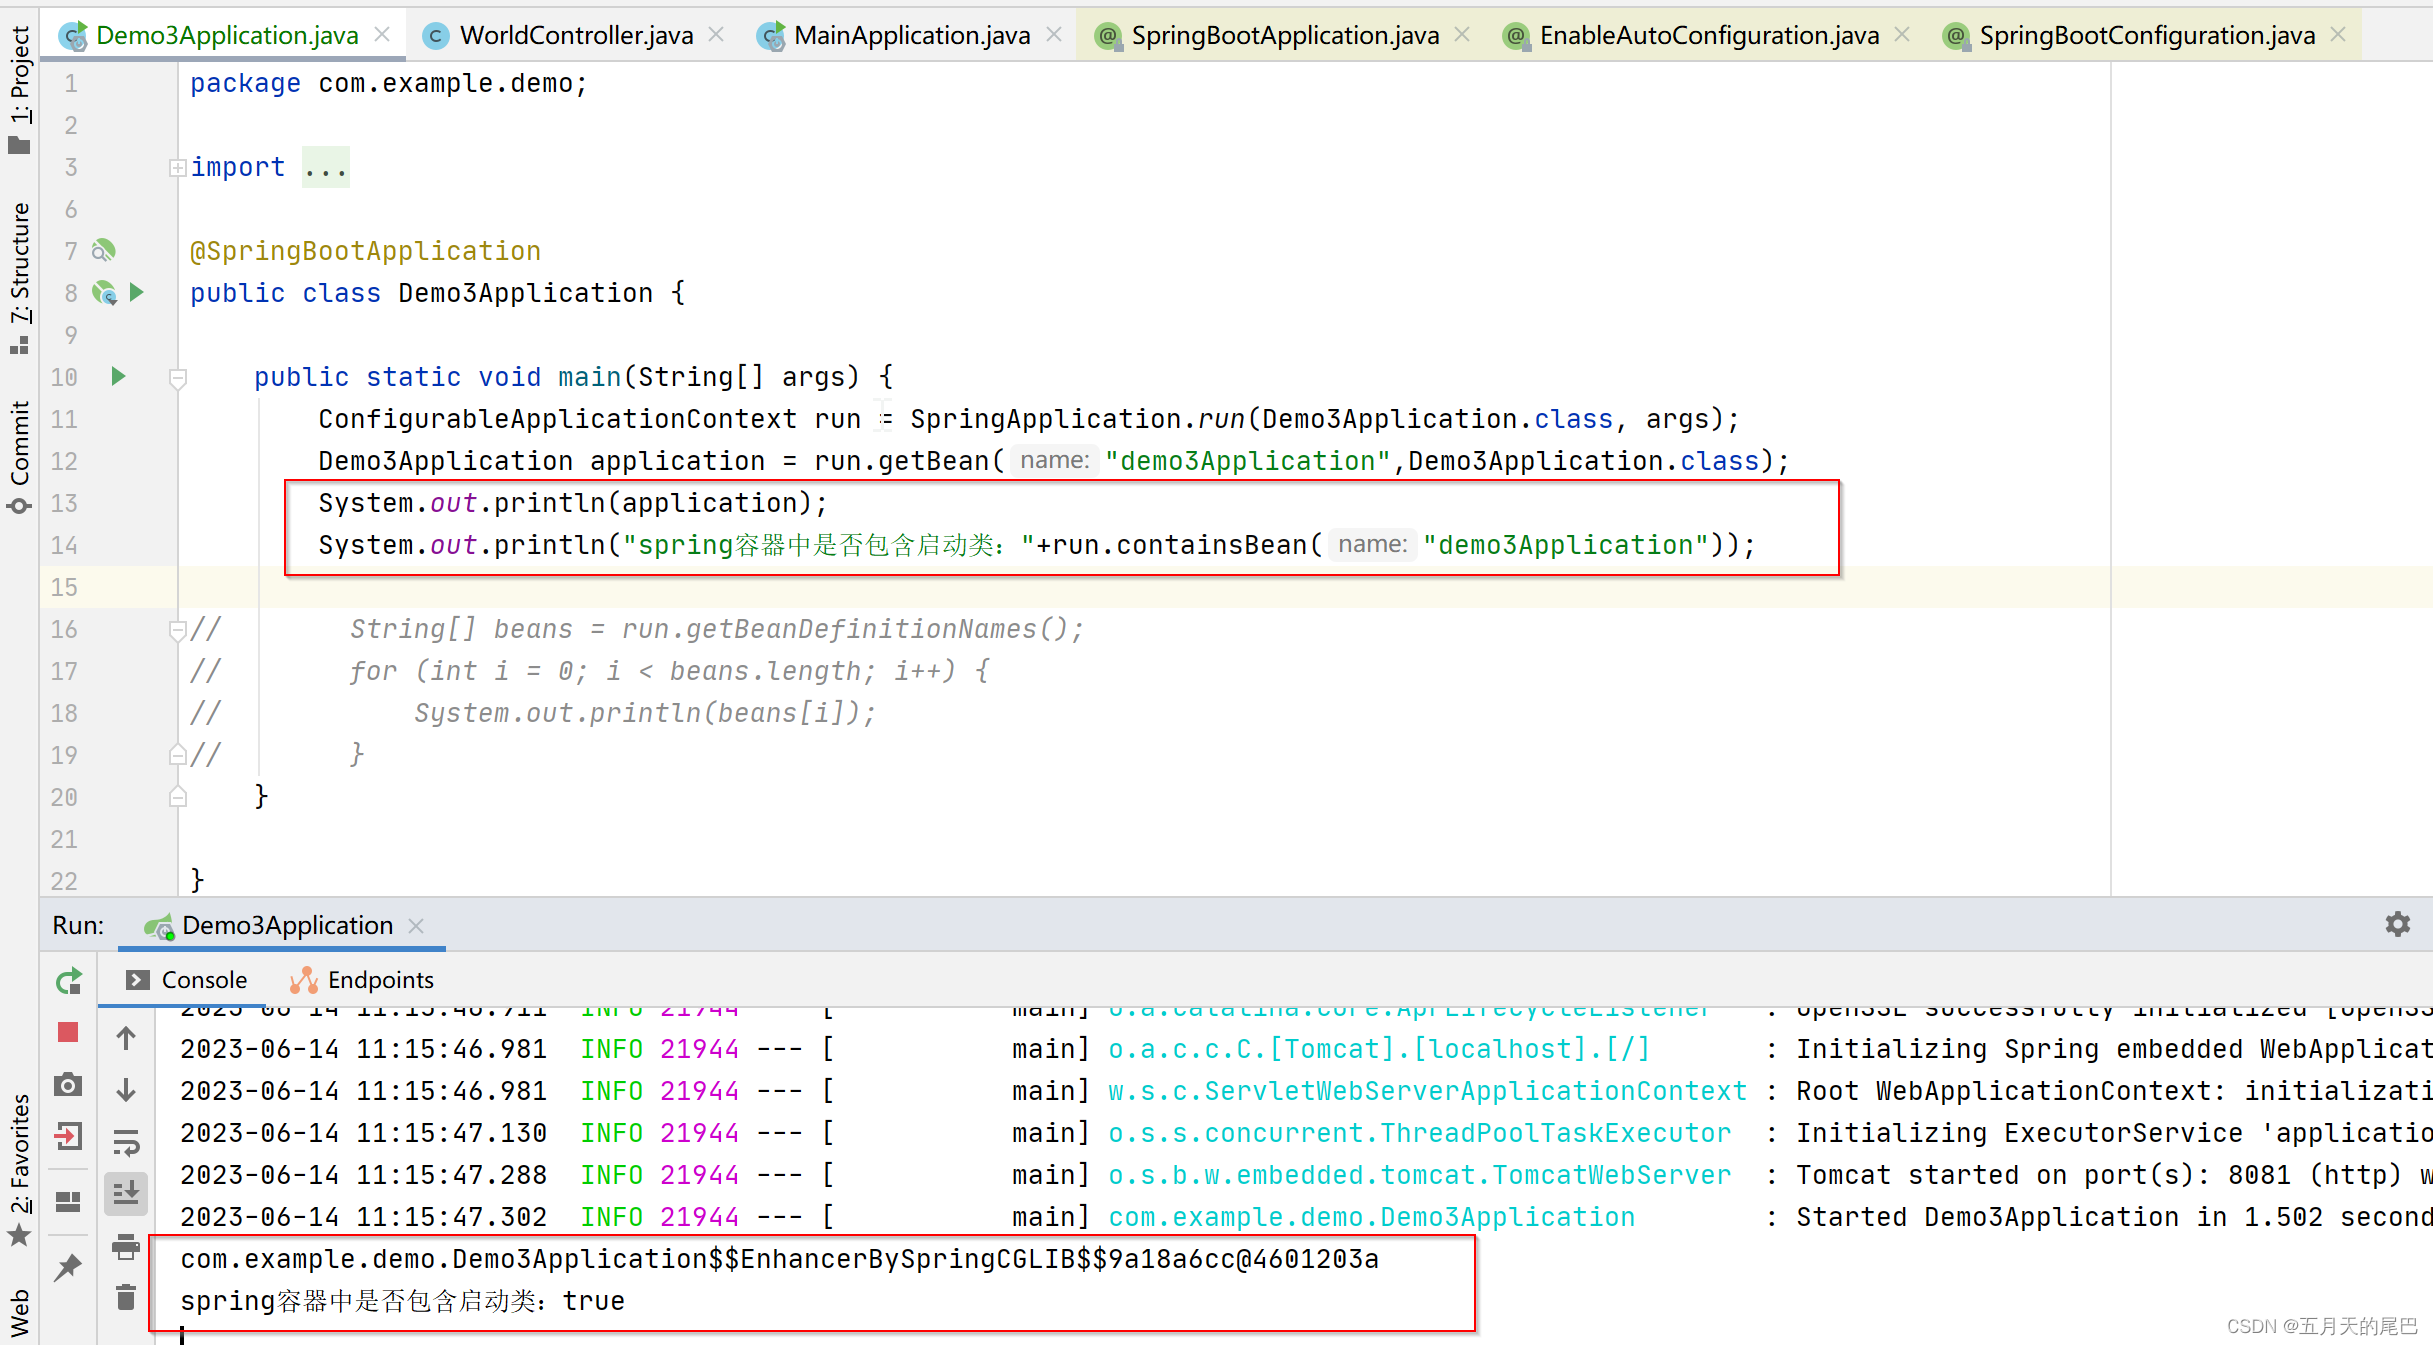This screenshot has width=2433, height=1345.
Task: Click Spring bean gutter icon on line 7
Action: pyautogui.click(x=103, y=251)
